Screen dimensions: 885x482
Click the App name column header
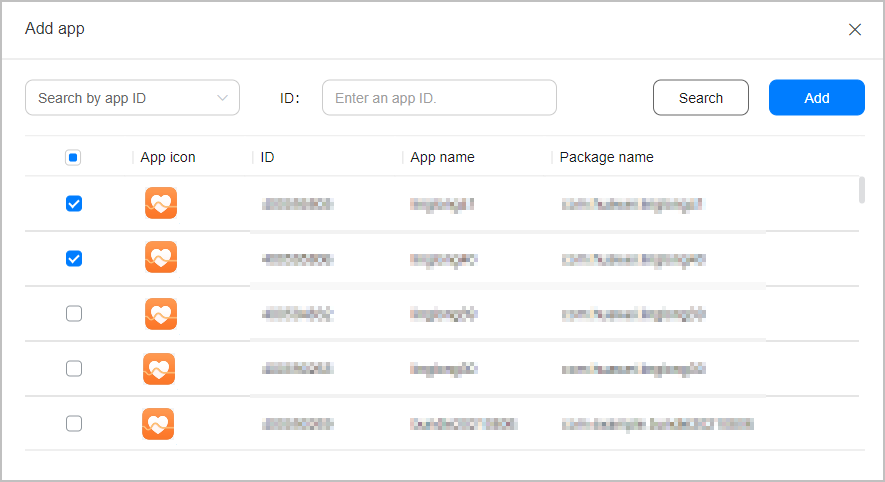[442, 157]
